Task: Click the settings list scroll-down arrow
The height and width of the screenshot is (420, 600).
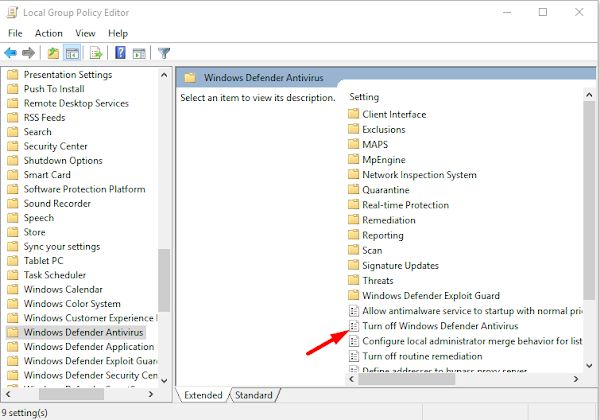Action: pos(589,366)
